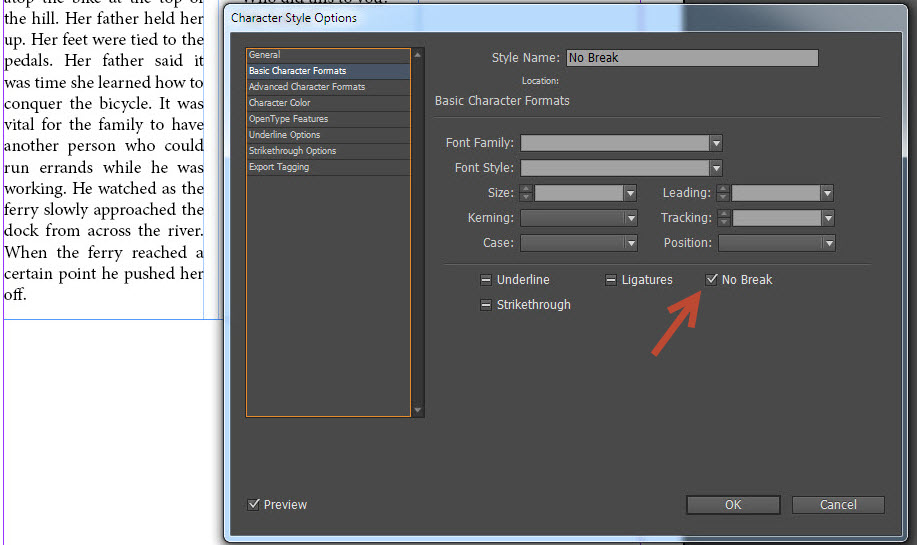917x545 pixels.
Task: Open Strikethrough Options category
Action: (328, 151)
